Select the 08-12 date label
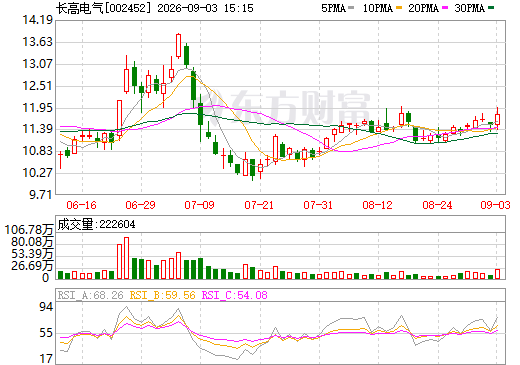This screenshot has height=365, width=520. pos(377,205)
